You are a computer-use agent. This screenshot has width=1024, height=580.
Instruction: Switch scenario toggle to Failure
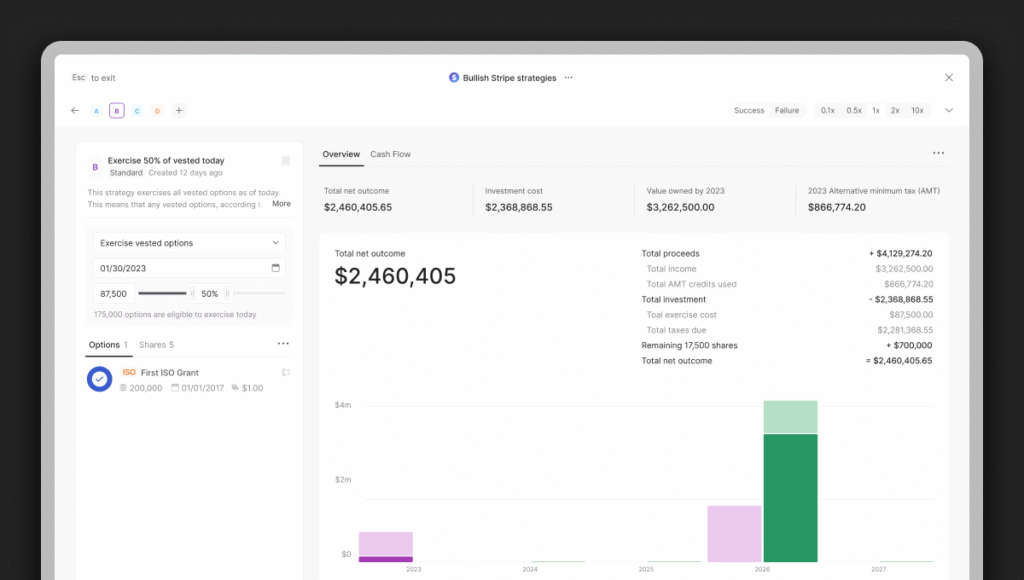tap(787, 111)
